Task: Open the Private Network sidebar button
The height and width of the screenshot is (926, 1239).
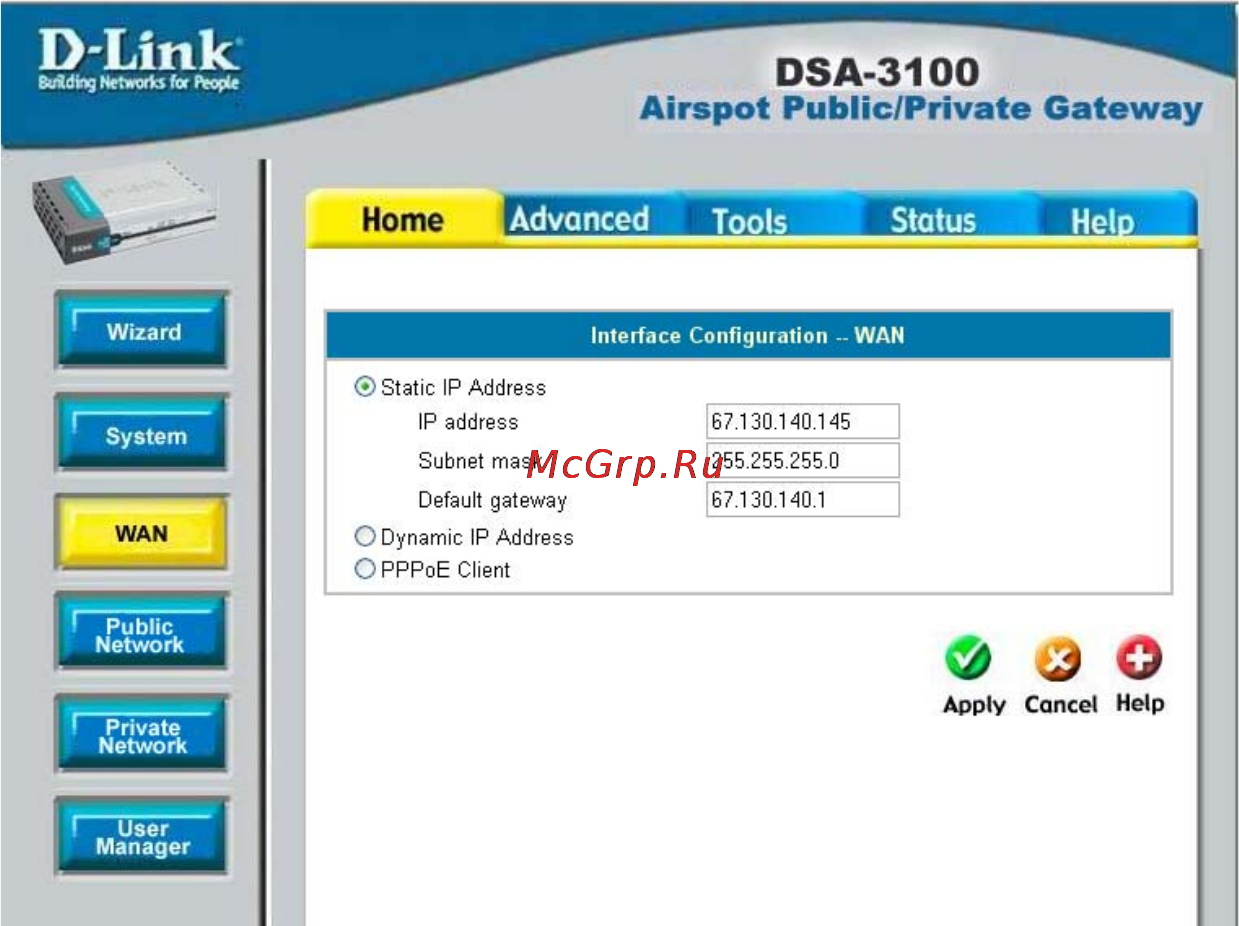Action: pyautogui.click(x=142, y=736)
